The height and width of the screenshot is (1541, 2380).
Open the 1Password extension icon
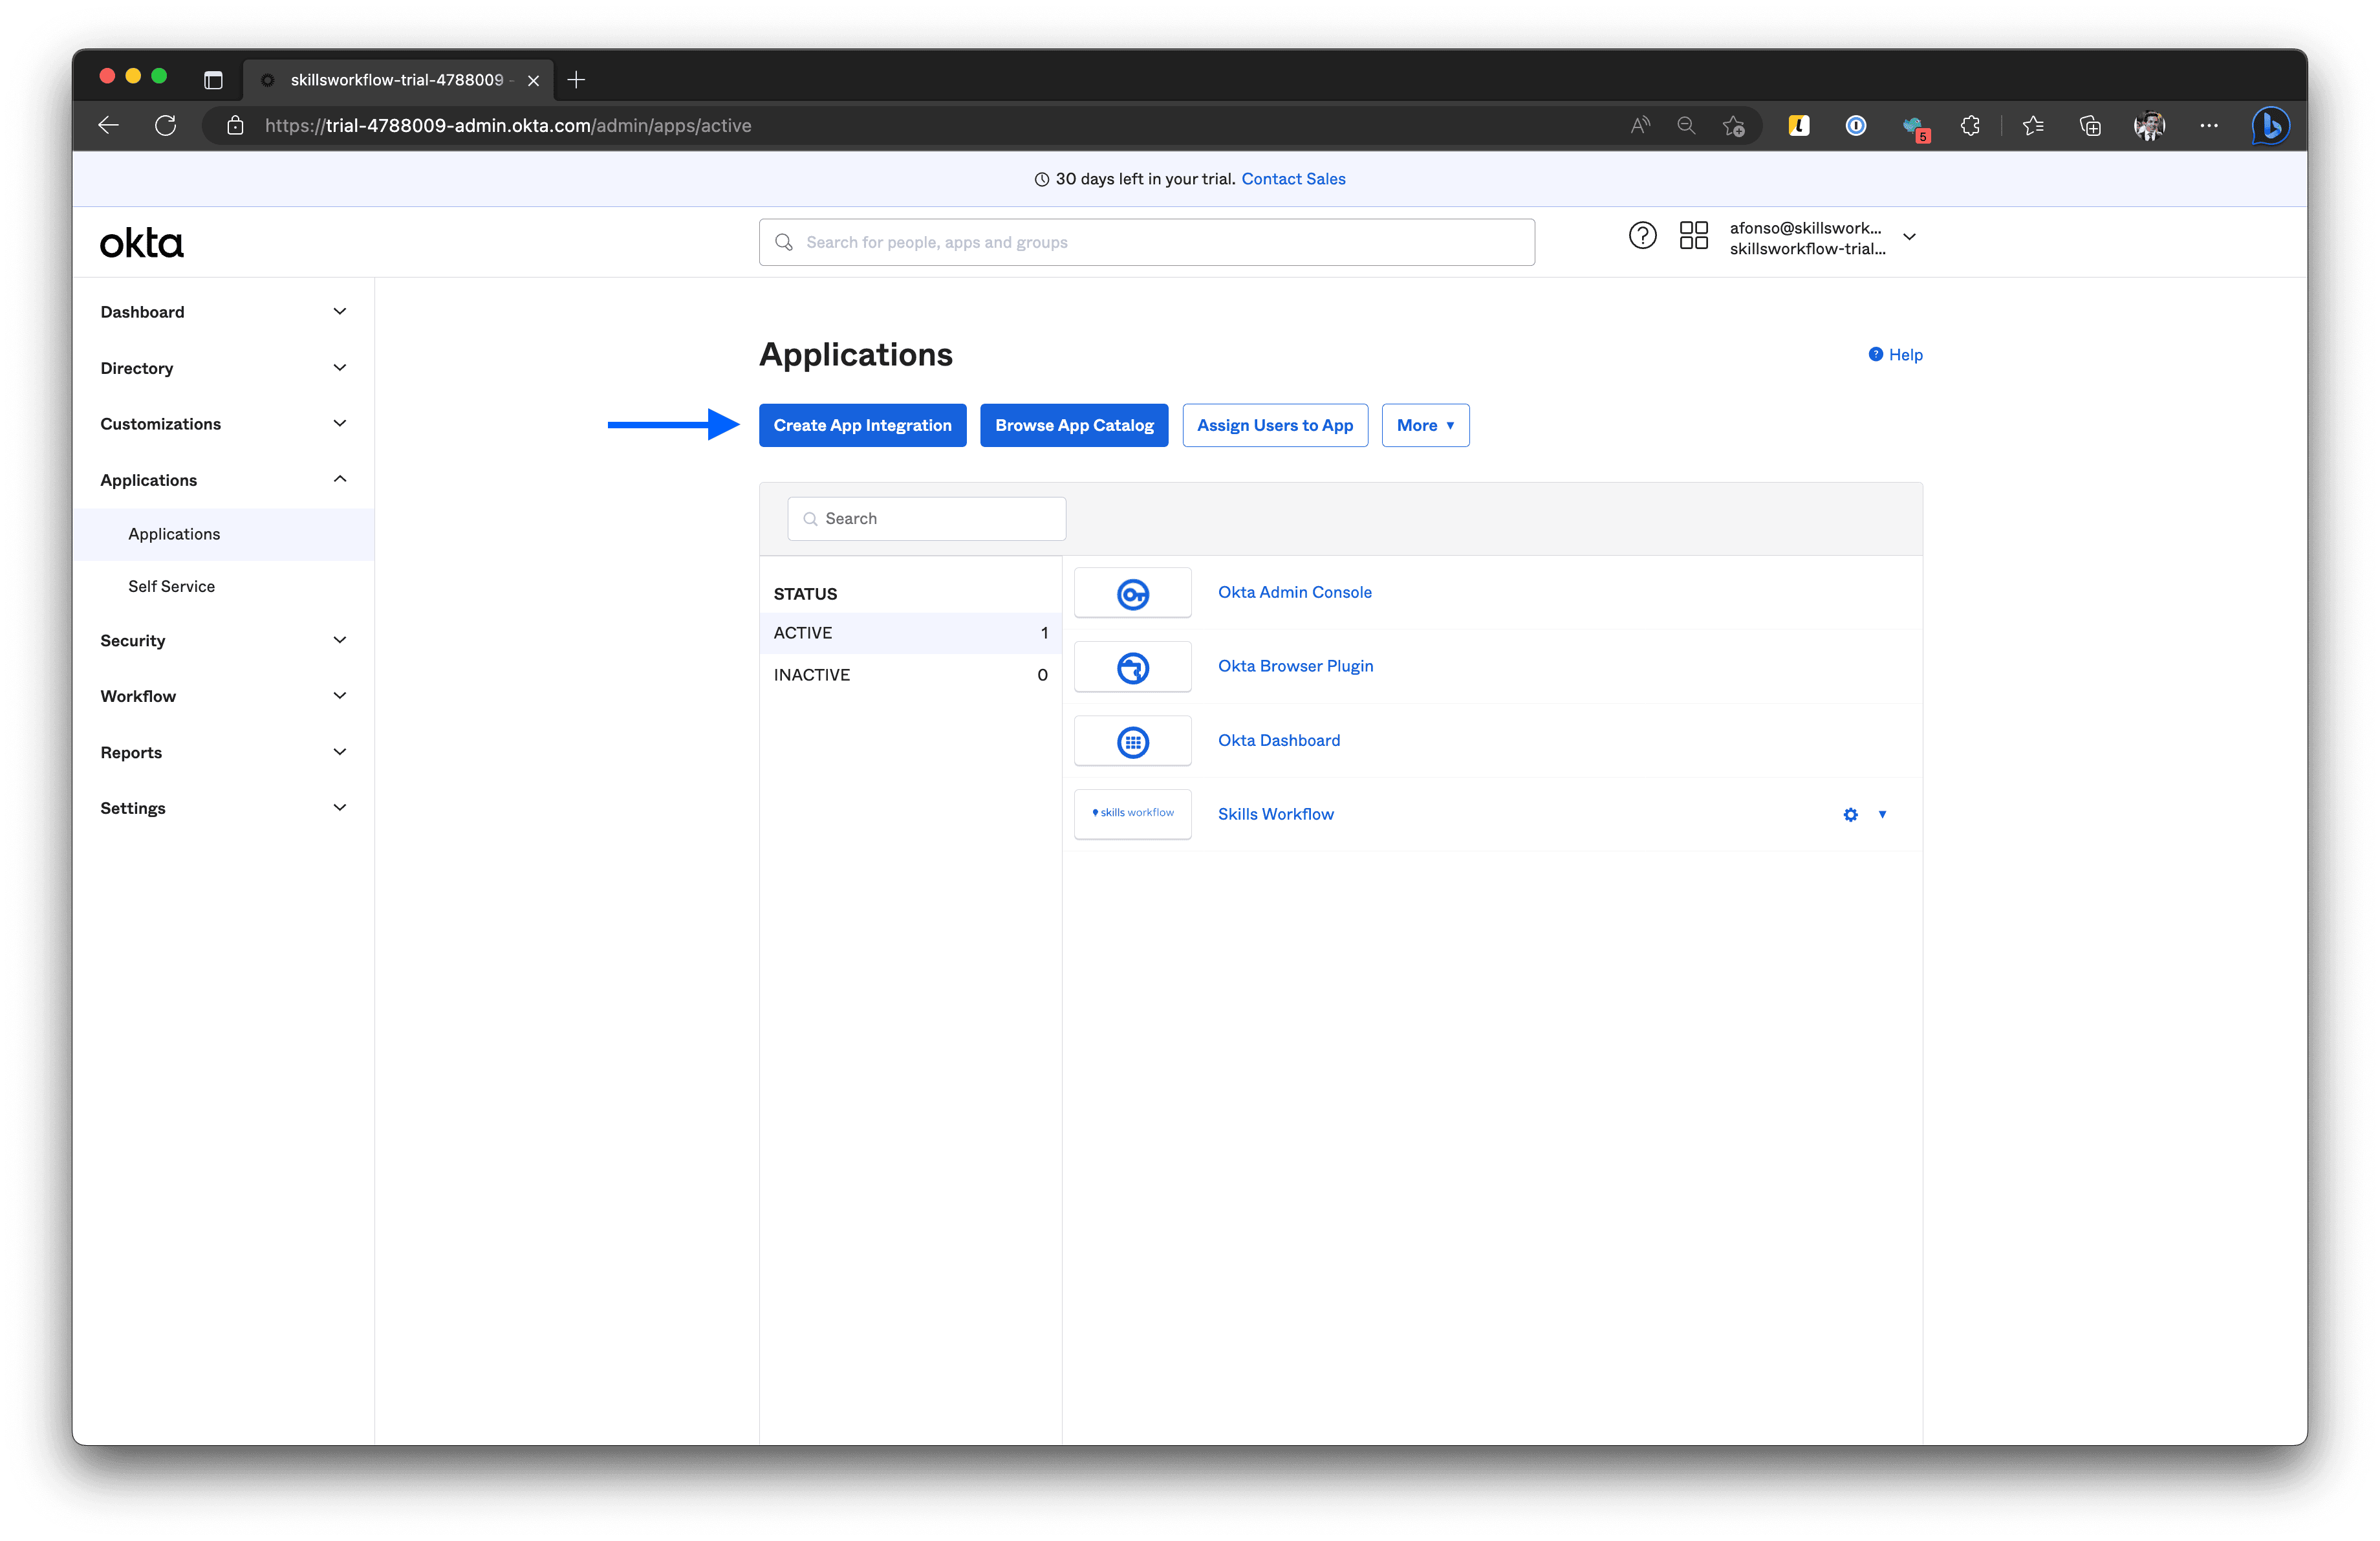tap(1855, 125)
